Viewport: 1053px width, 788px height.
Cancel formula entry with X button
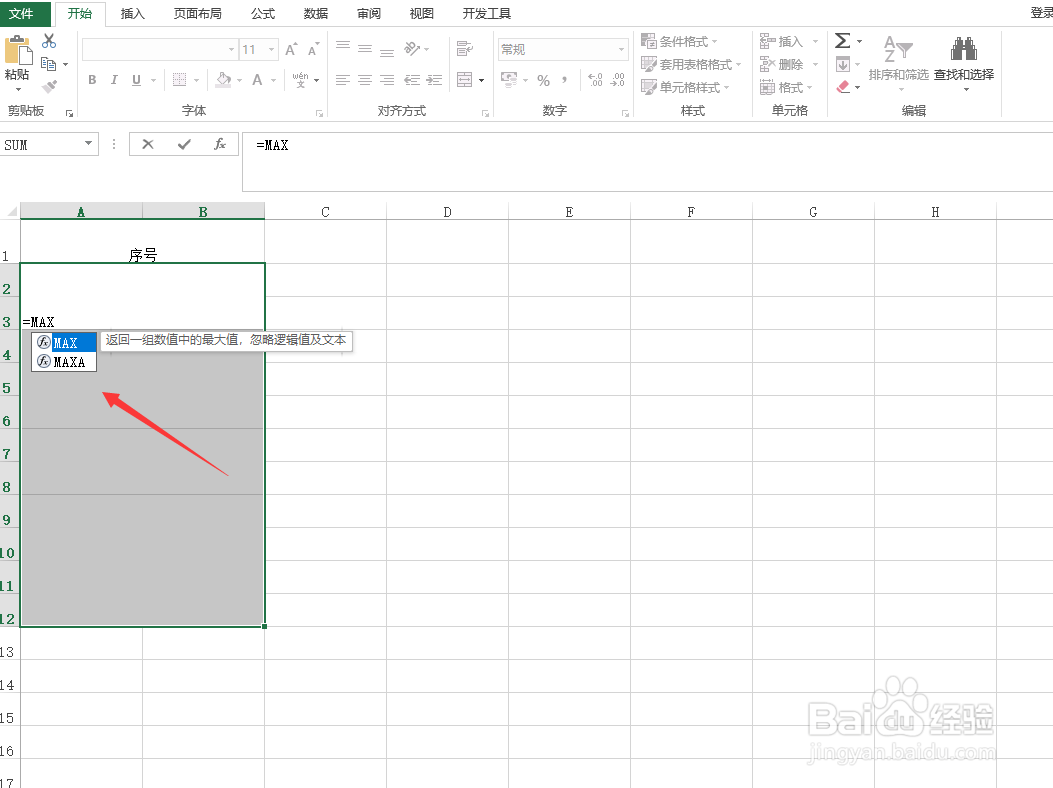click(148, 144)
